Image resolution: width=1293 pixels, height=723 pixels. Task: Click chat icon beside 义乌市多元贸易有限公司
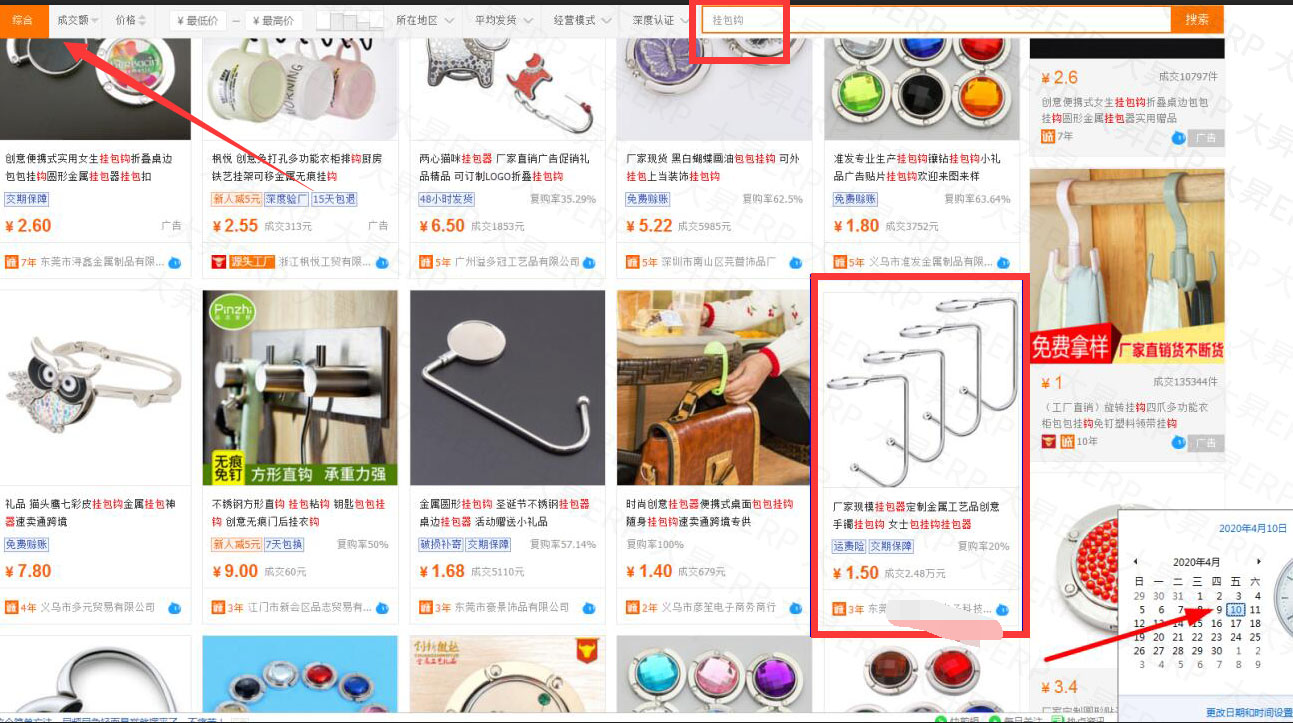click(x=175, y=607)
